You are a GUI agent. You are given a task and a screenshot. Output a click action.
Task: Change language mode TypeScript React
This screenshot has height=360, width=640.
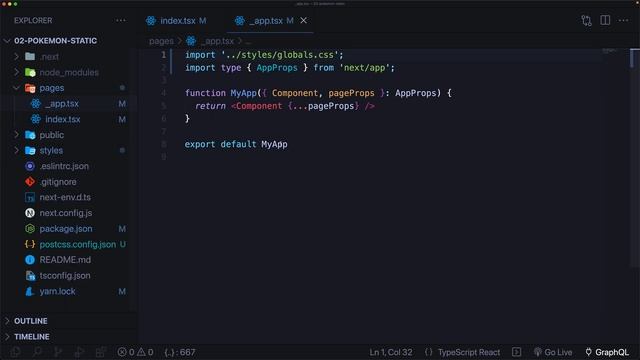tap(469, 352)
